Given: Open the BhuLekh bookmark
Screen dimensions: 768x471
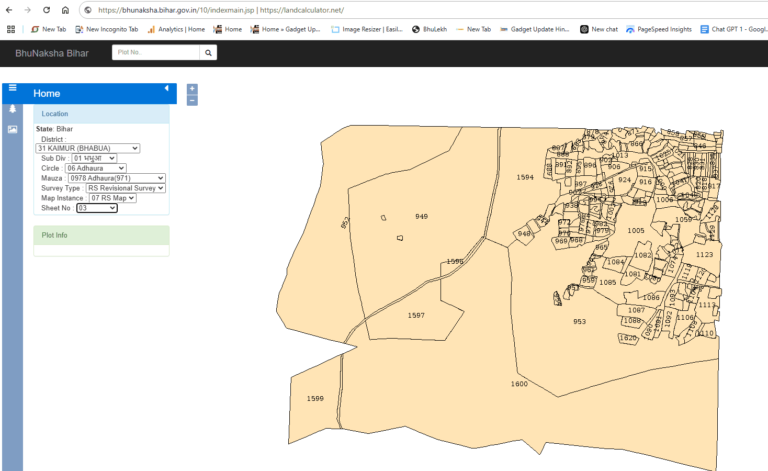Looking at the screenshot, I should 430,30.
